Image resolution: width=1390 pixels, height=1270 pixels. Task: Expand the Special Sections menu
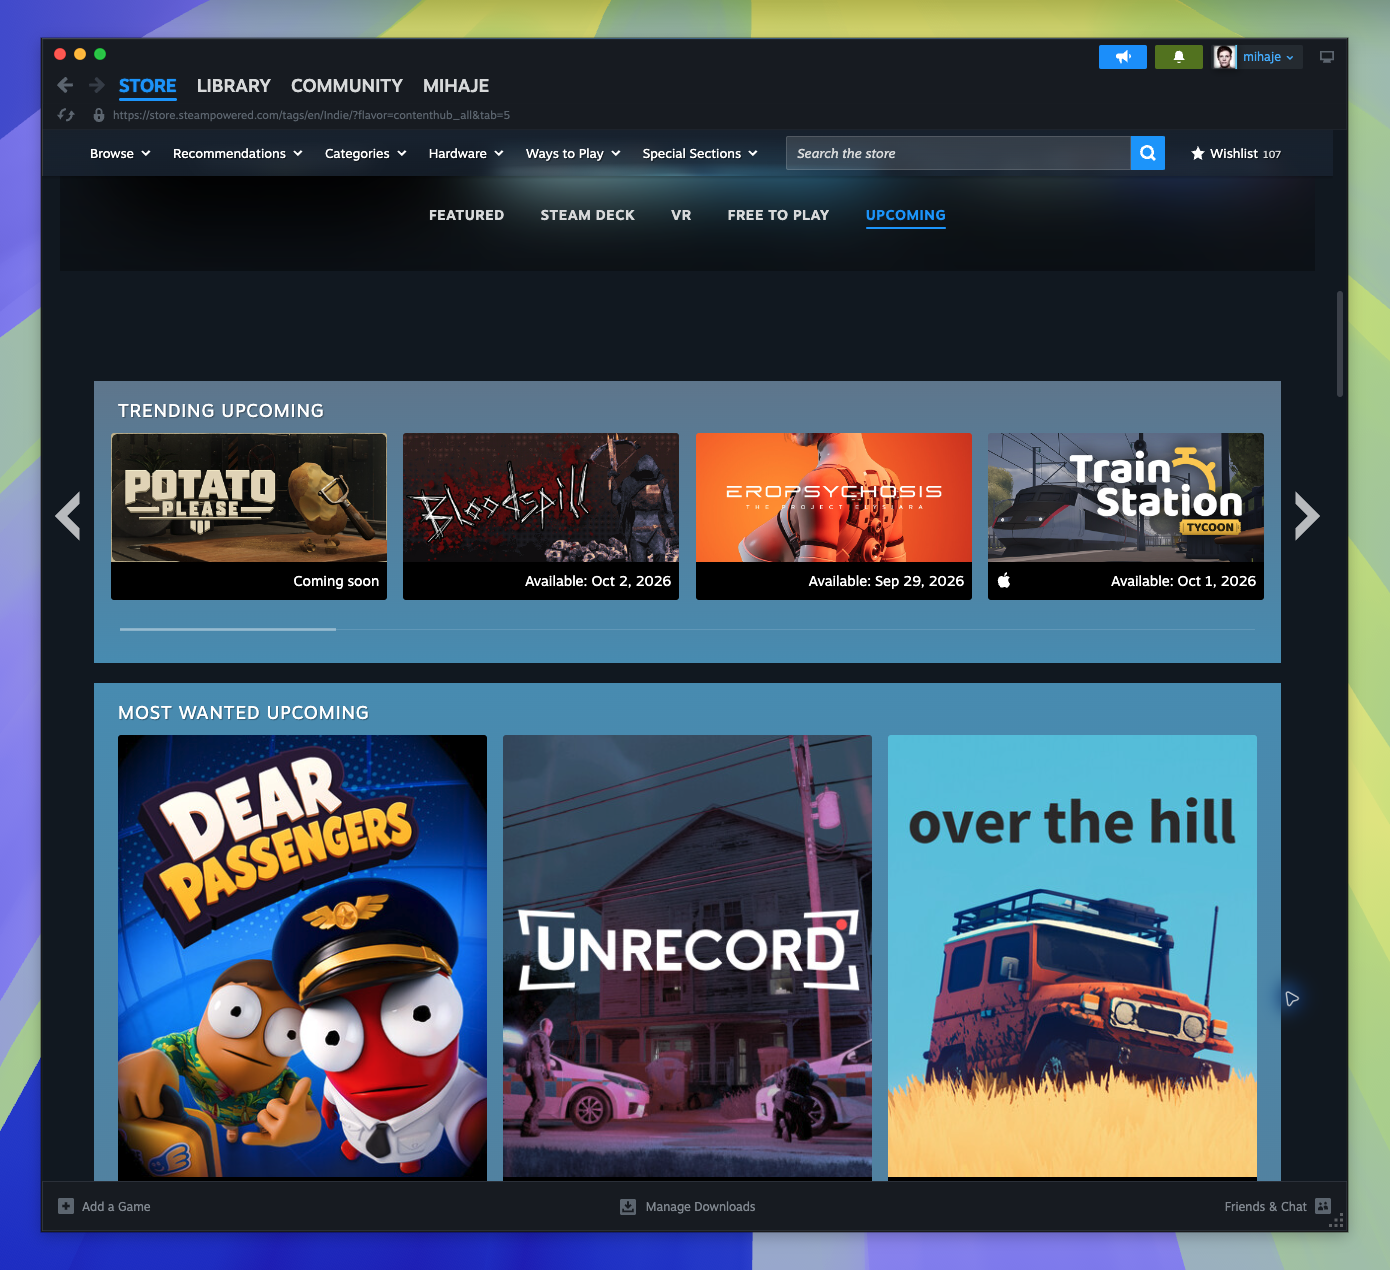(700, 153)
